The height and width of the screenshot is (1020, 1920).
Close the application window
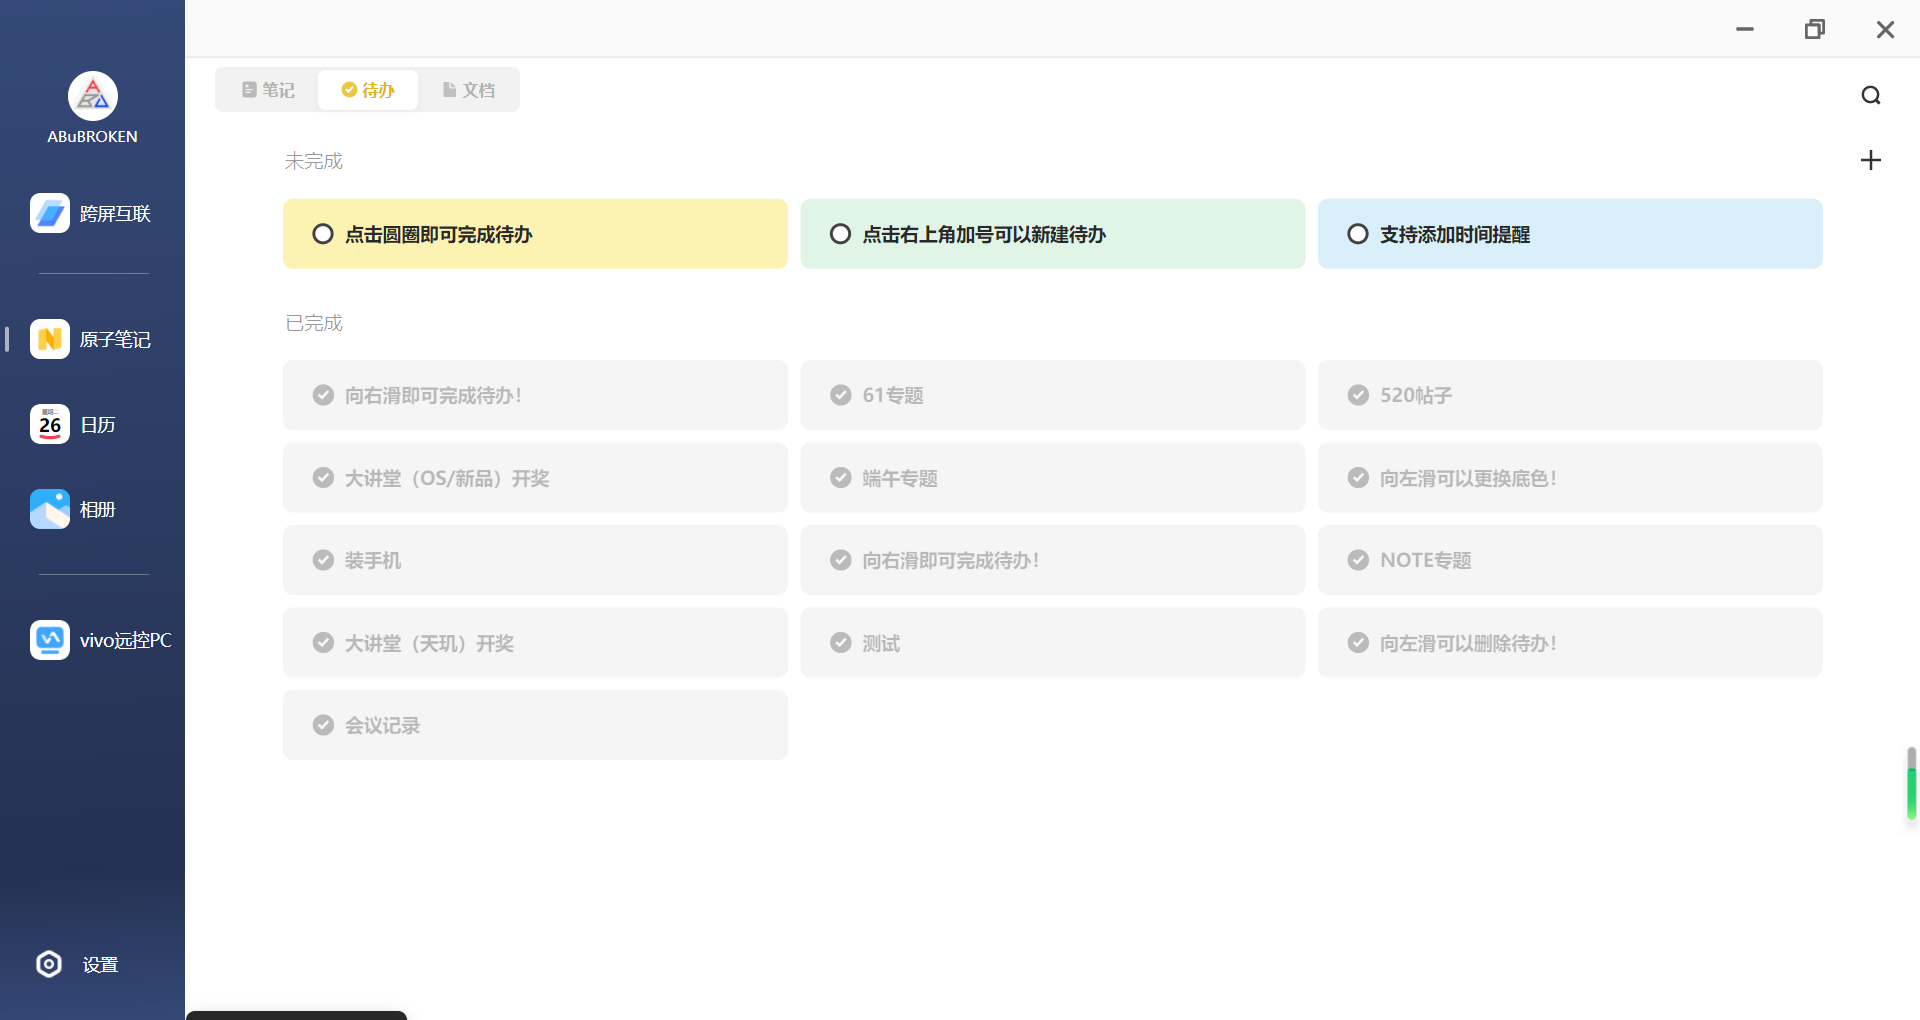(x=1885, y=29)
